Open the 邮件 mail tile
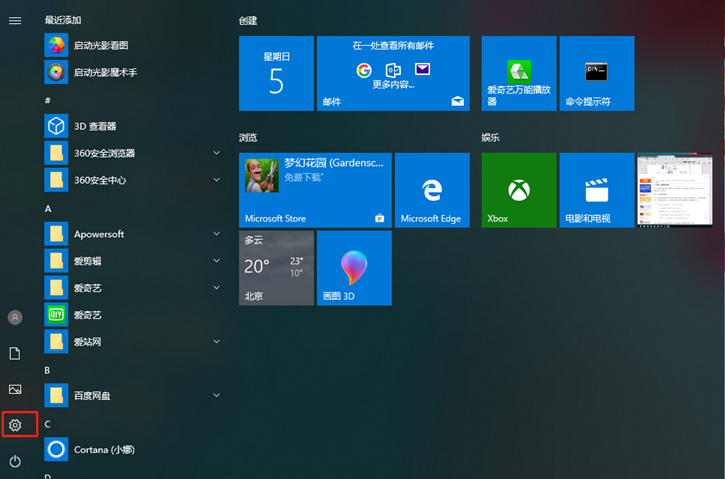Viewport: 725px width, 479px height. coord(393,73)
